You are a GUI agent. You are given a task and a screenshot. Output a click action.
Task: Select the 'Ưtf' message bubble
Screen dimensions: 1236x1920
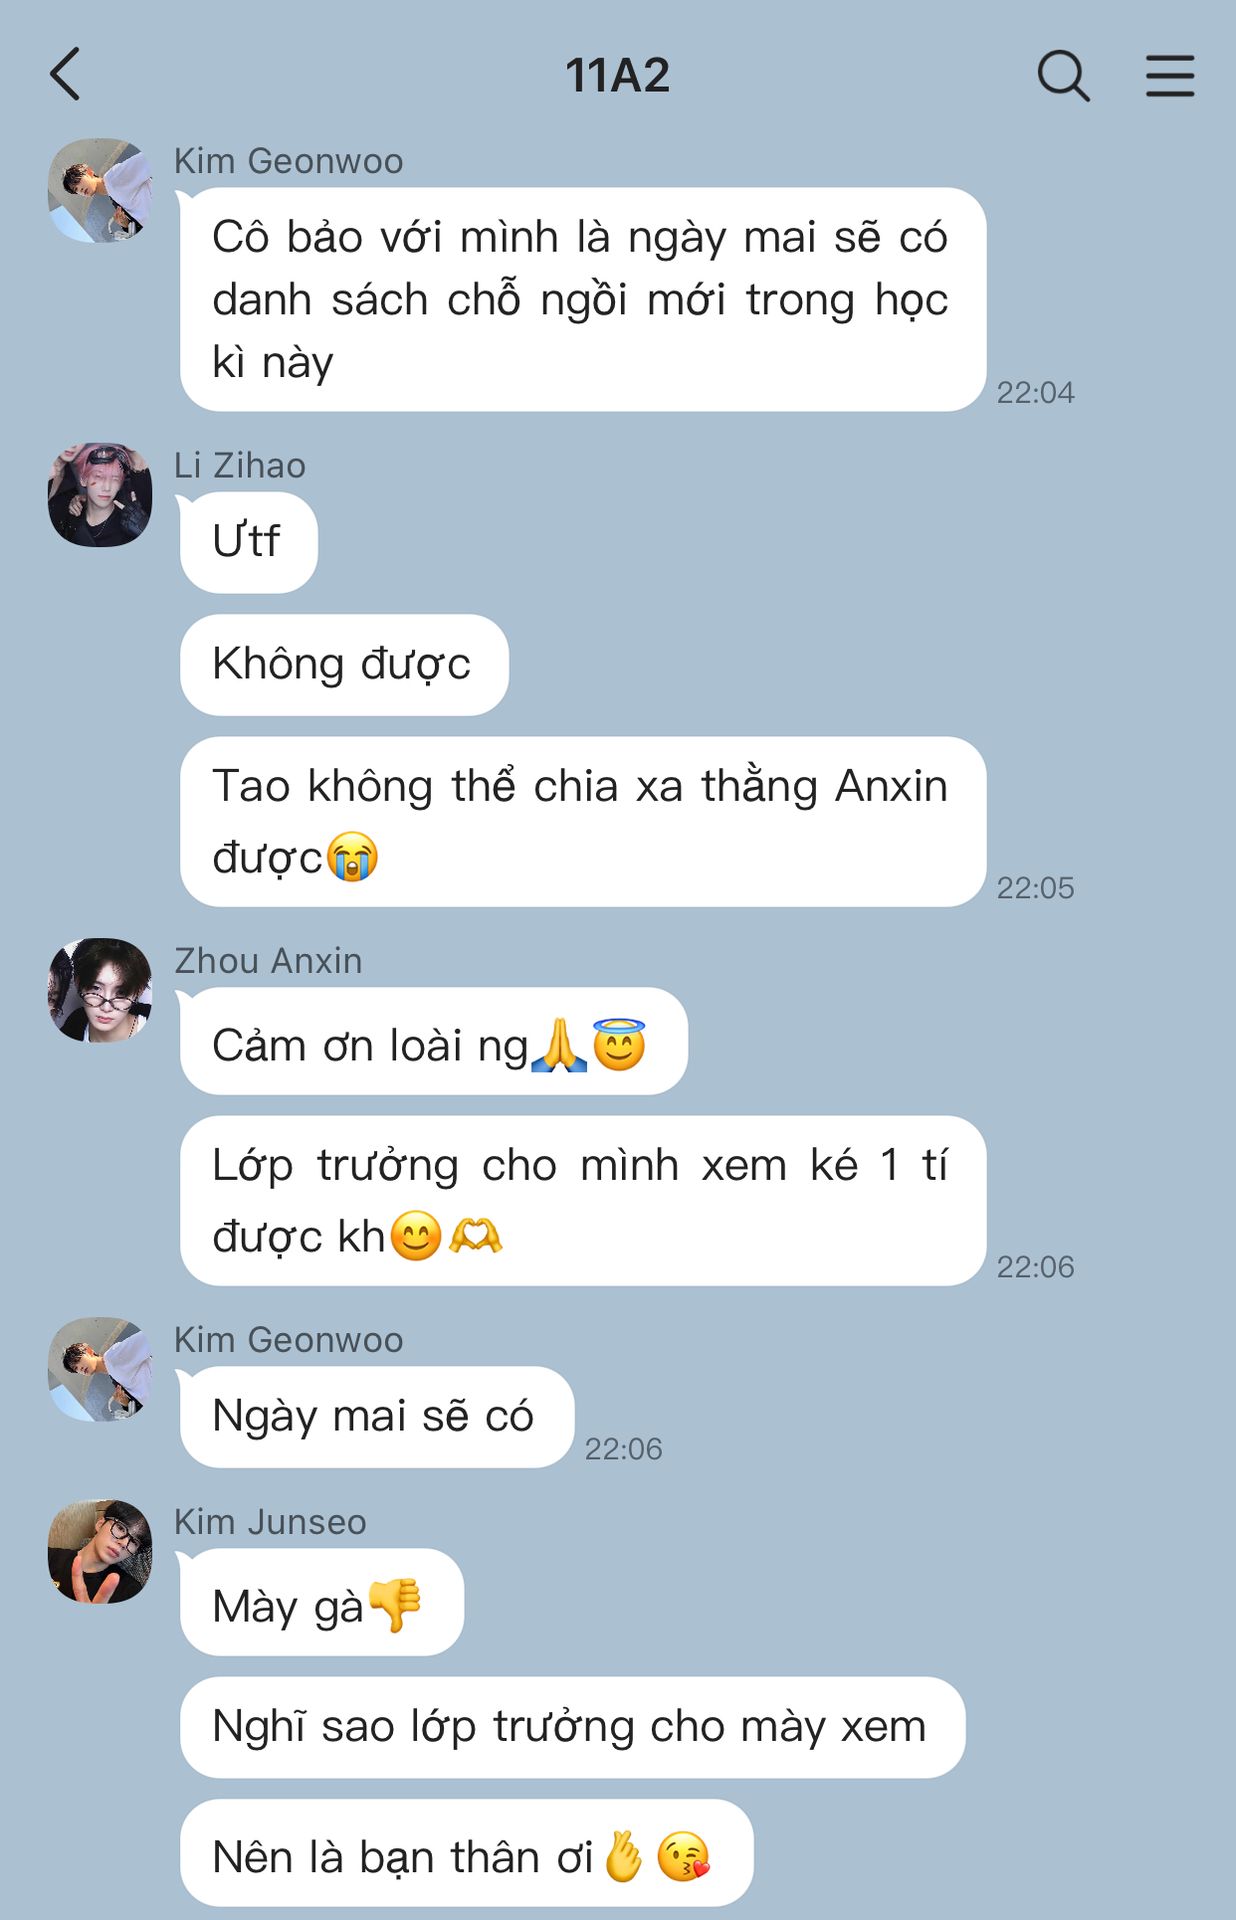[x=248, y=542]
